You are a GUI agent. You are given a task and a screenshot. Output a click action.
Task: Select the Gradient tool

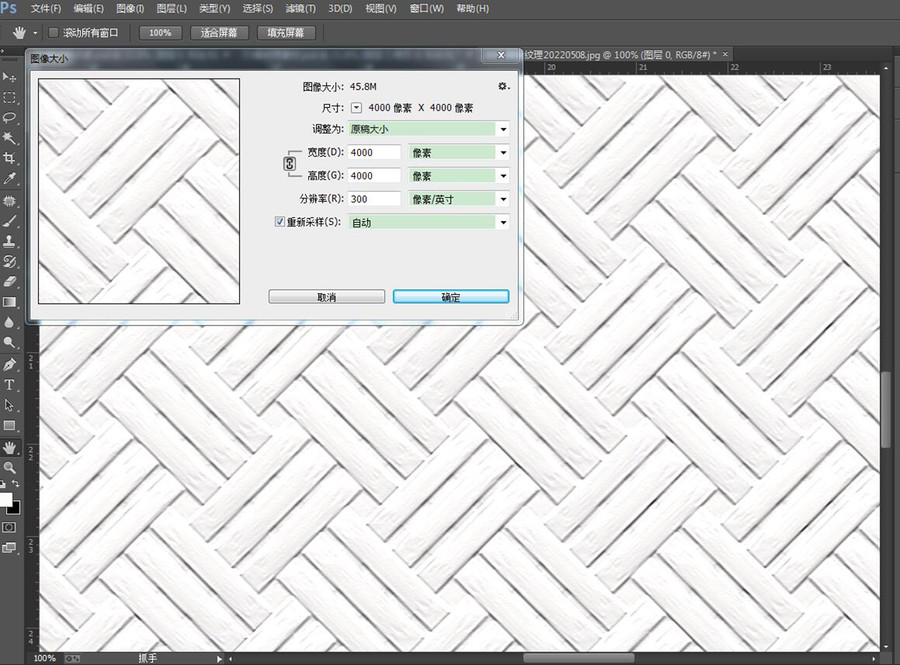coord(9,302)
